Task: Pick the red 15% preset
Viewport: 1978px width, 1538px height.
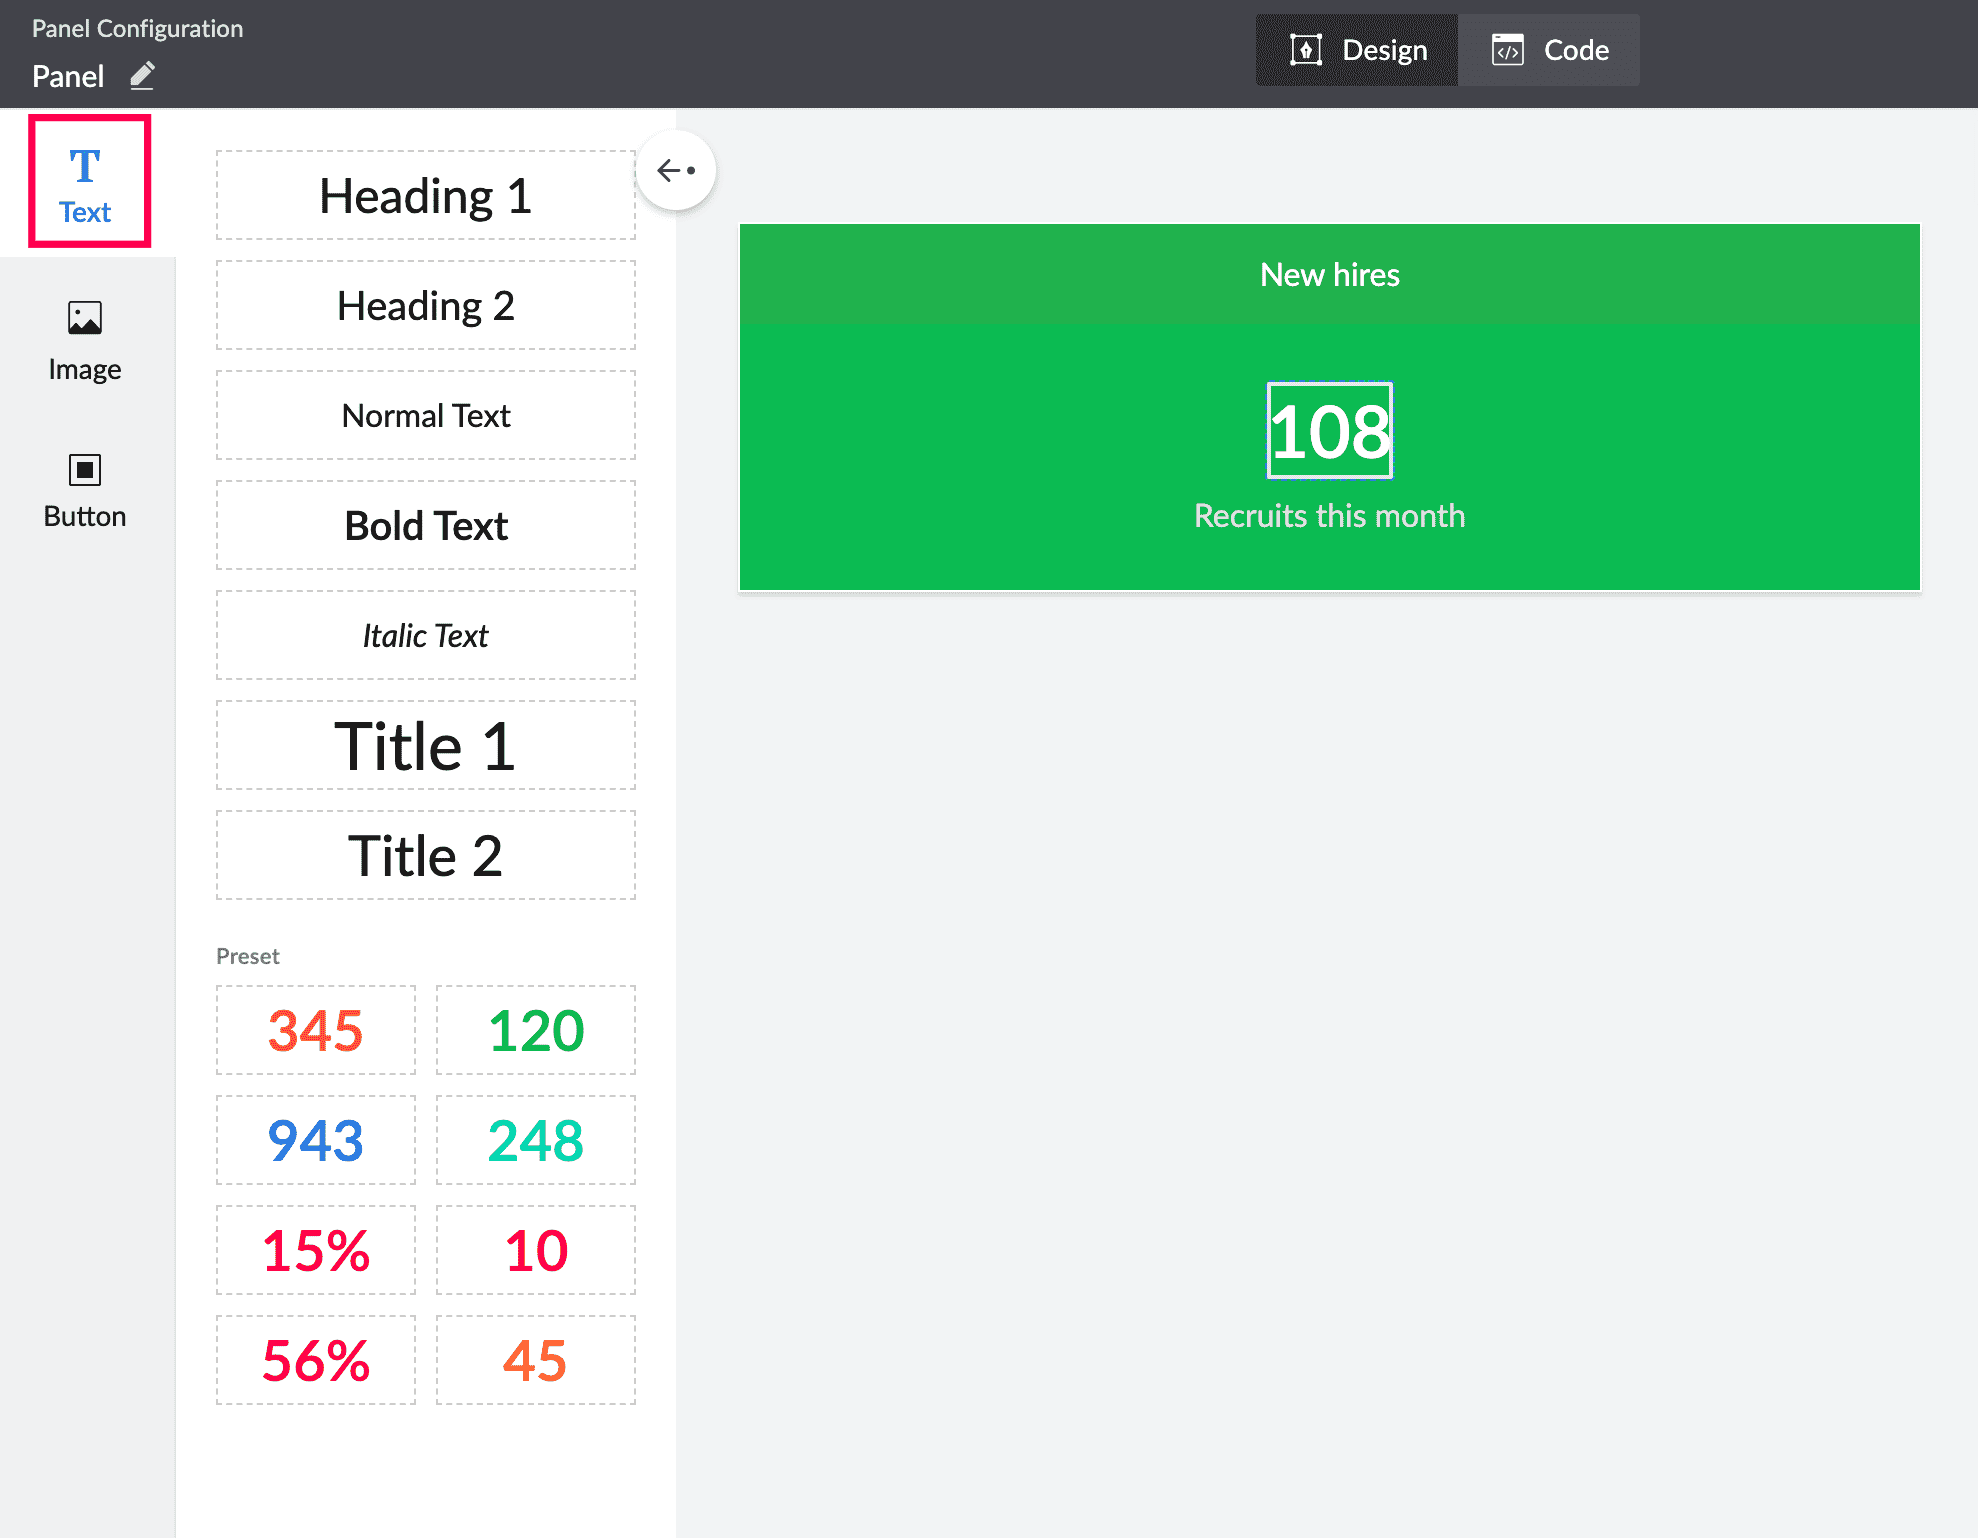Action: (315, 1251)
